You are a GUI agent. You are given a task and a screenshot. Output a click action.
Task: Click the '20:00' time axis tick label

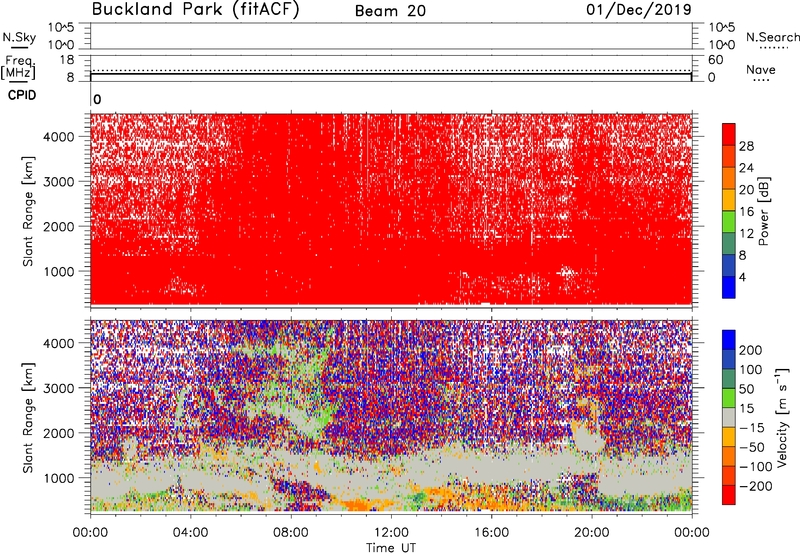click(x=591, y=533)
